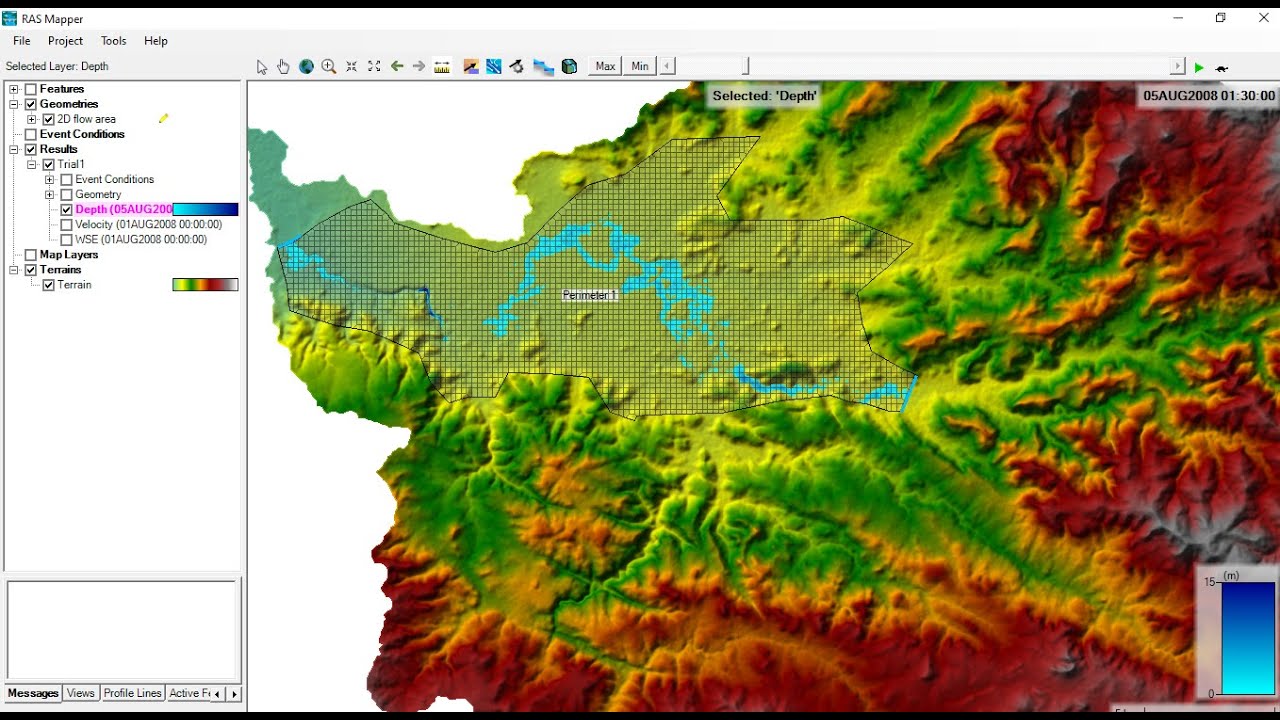1280x720 pixels.
Task: Open the gear animation settings icon
Action: coord(517,67)
